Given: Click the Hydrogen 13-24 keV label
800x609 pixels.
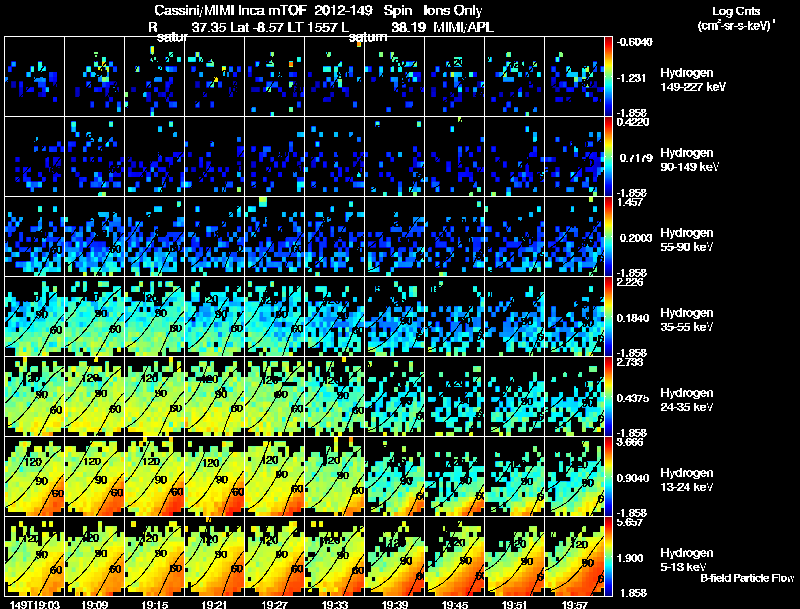Looking at the screenshot, I should tap(687, 480).
